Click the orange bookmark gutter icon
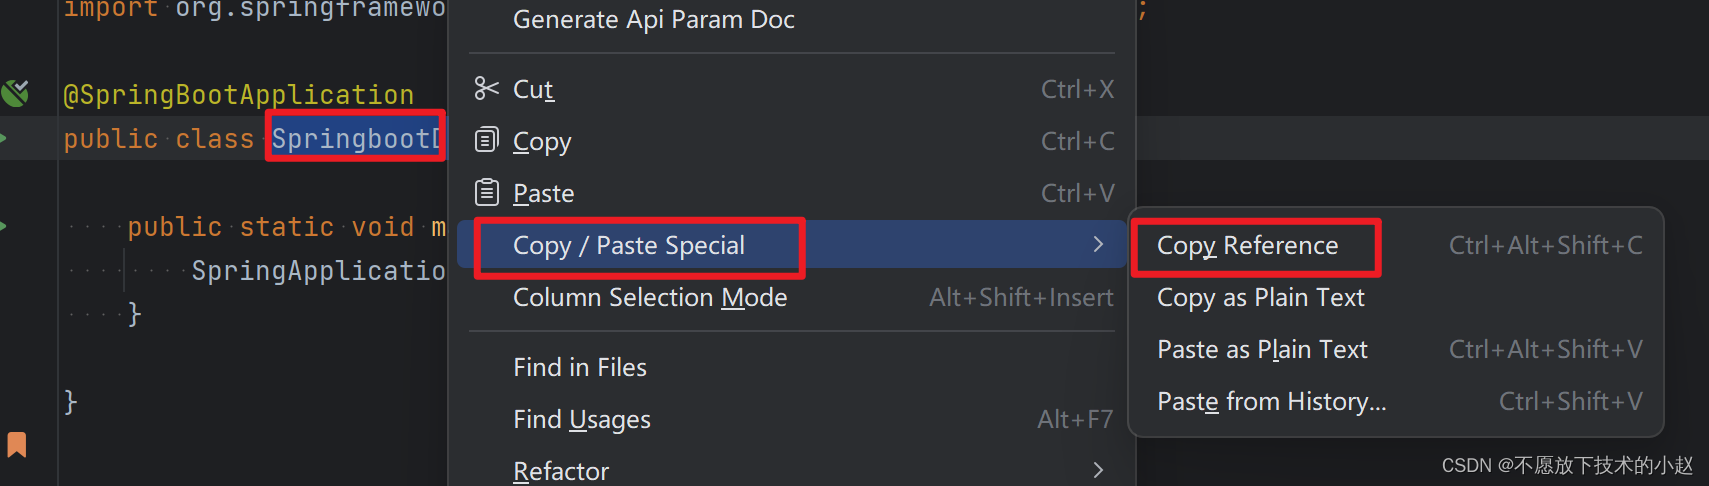1709x486 pixels. click(x=17, y=444)
